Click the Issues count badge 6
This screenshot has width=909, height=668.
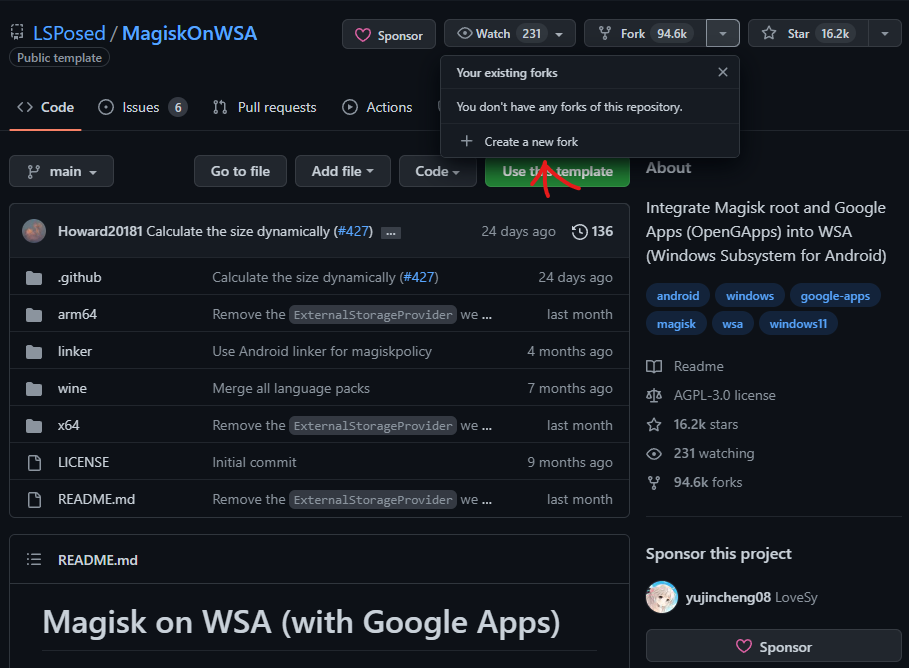pyautogui.click(x=178, y=107)
